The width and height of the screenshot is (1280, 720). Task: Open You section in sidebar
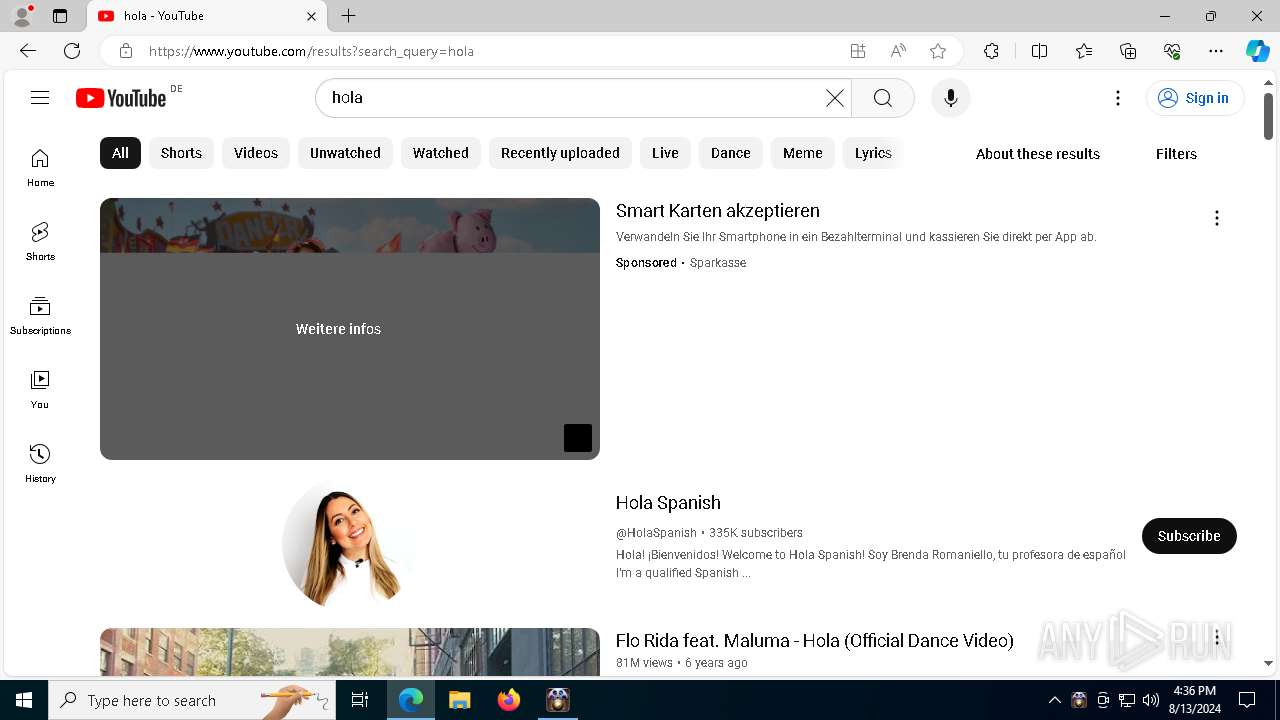(x=40, y=390)
